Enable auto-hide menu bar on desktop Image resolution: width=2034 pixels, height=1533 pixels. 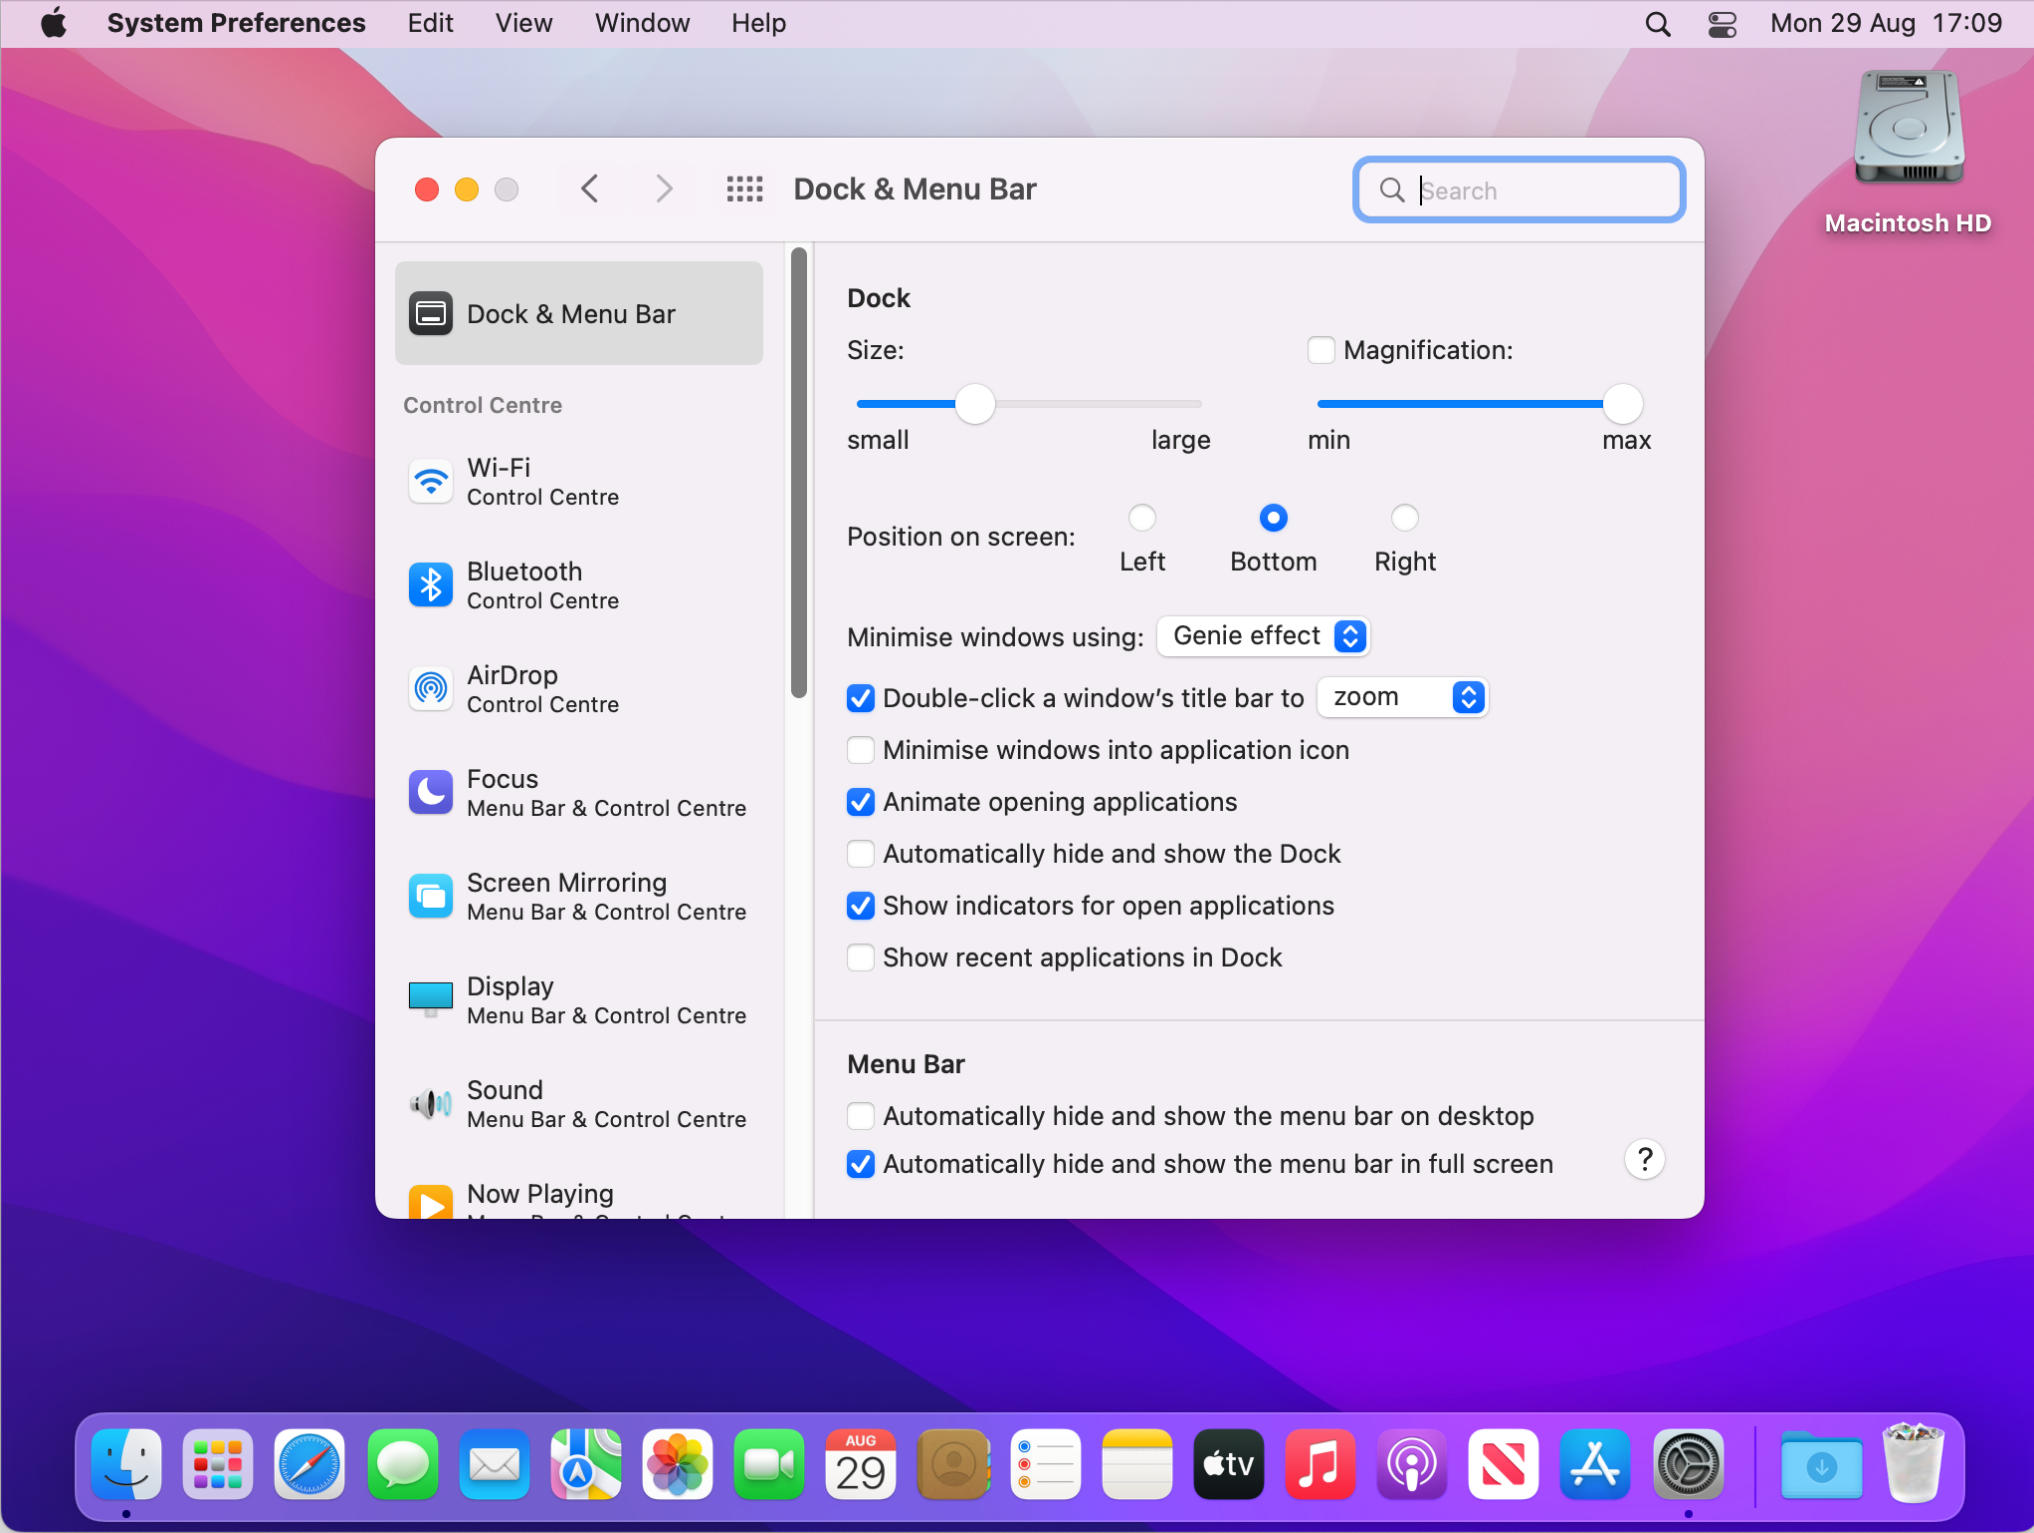click(x=861, y=1116)
